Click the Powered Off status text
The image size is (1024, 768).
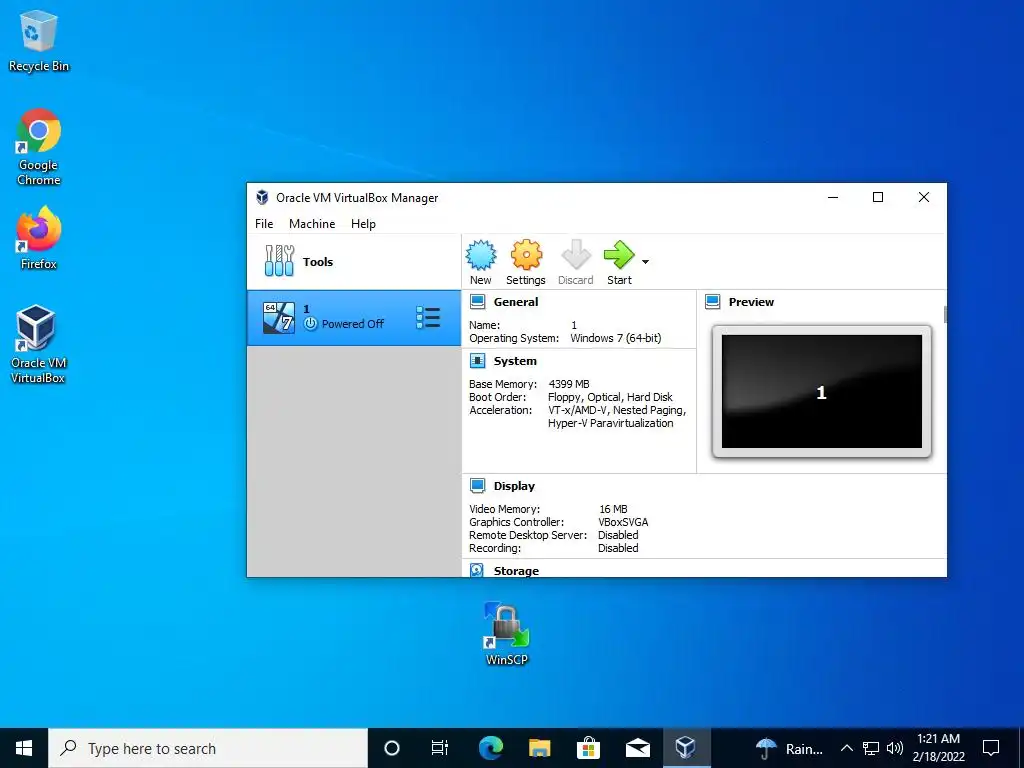coord(353,324)
